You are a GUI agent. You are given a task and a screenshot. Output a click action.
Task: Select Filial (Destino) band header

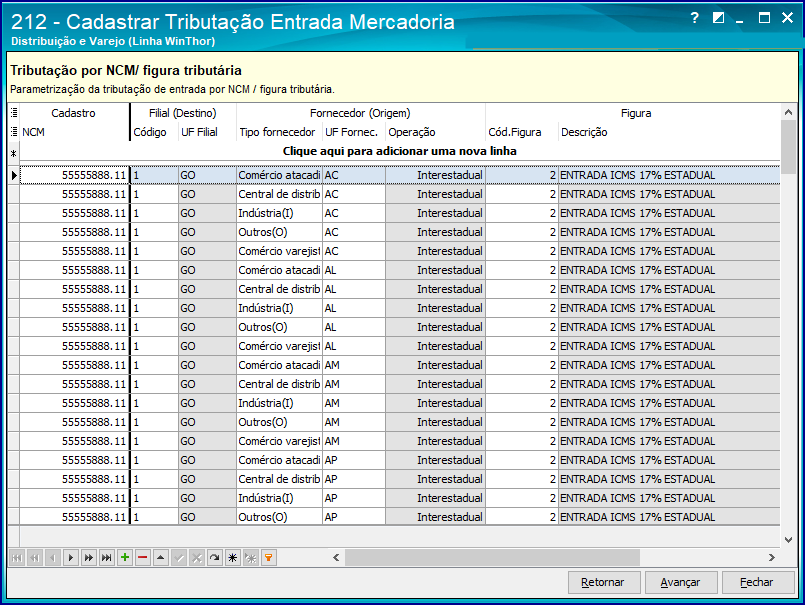coord(183,113)
